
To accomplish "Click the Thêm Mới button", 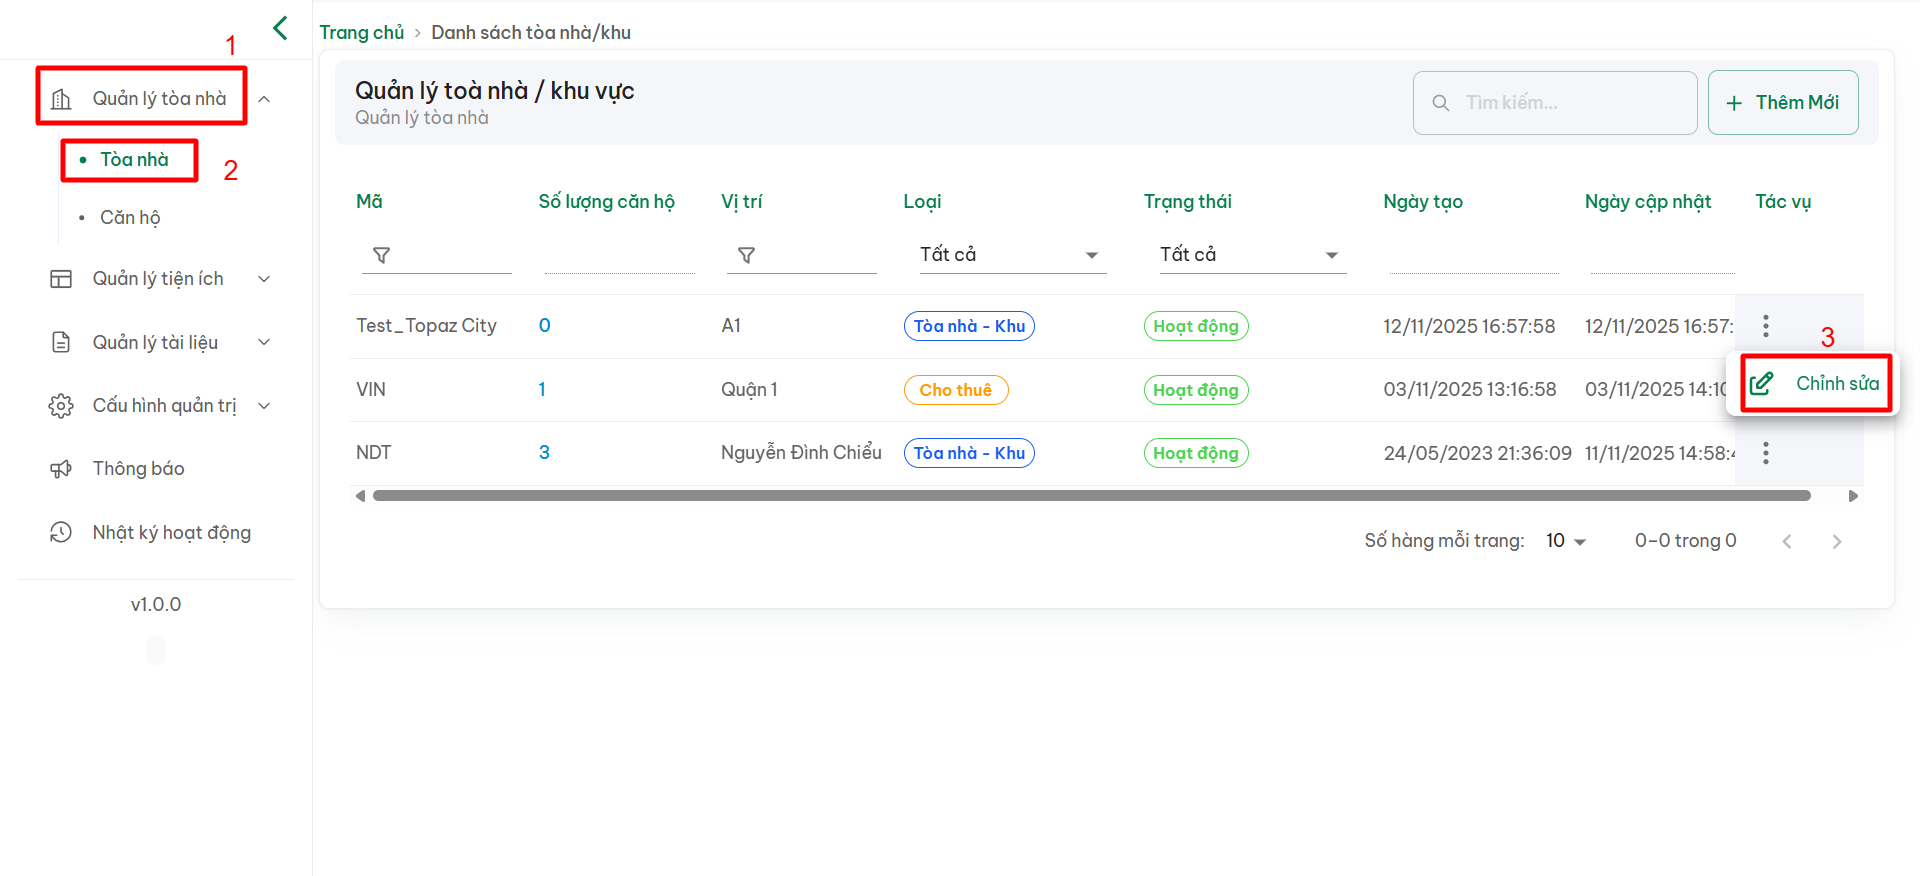I will [1783, 103].
